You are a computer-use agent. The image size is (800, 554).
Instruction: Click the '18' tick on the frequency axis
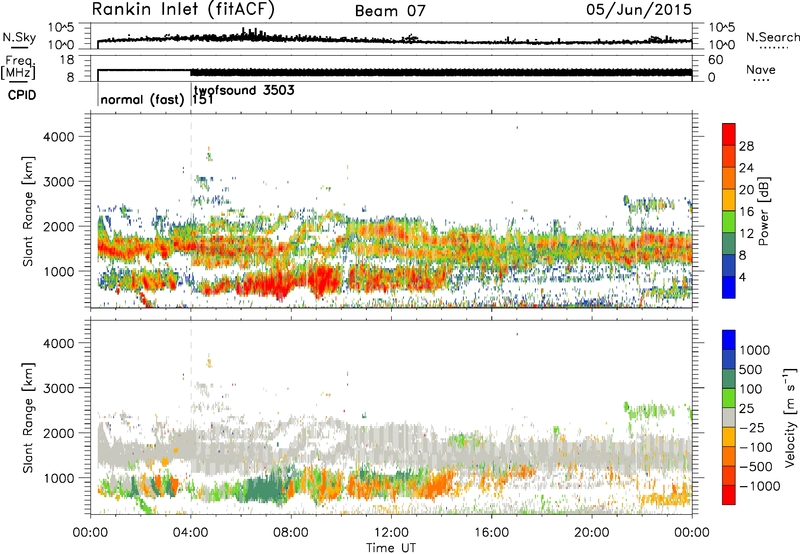66,60
